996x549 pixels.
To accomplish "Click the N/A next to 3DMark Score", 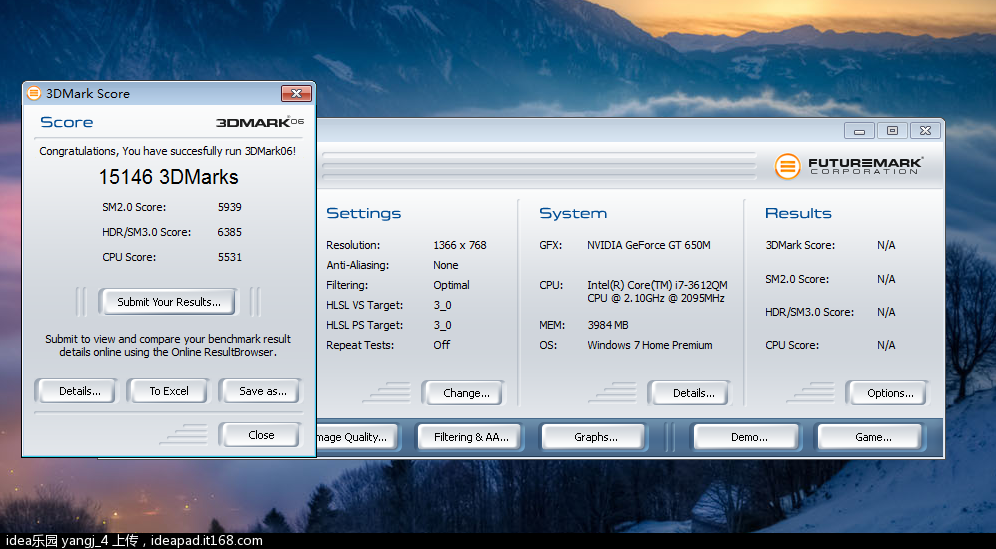I will coord(886,245).
